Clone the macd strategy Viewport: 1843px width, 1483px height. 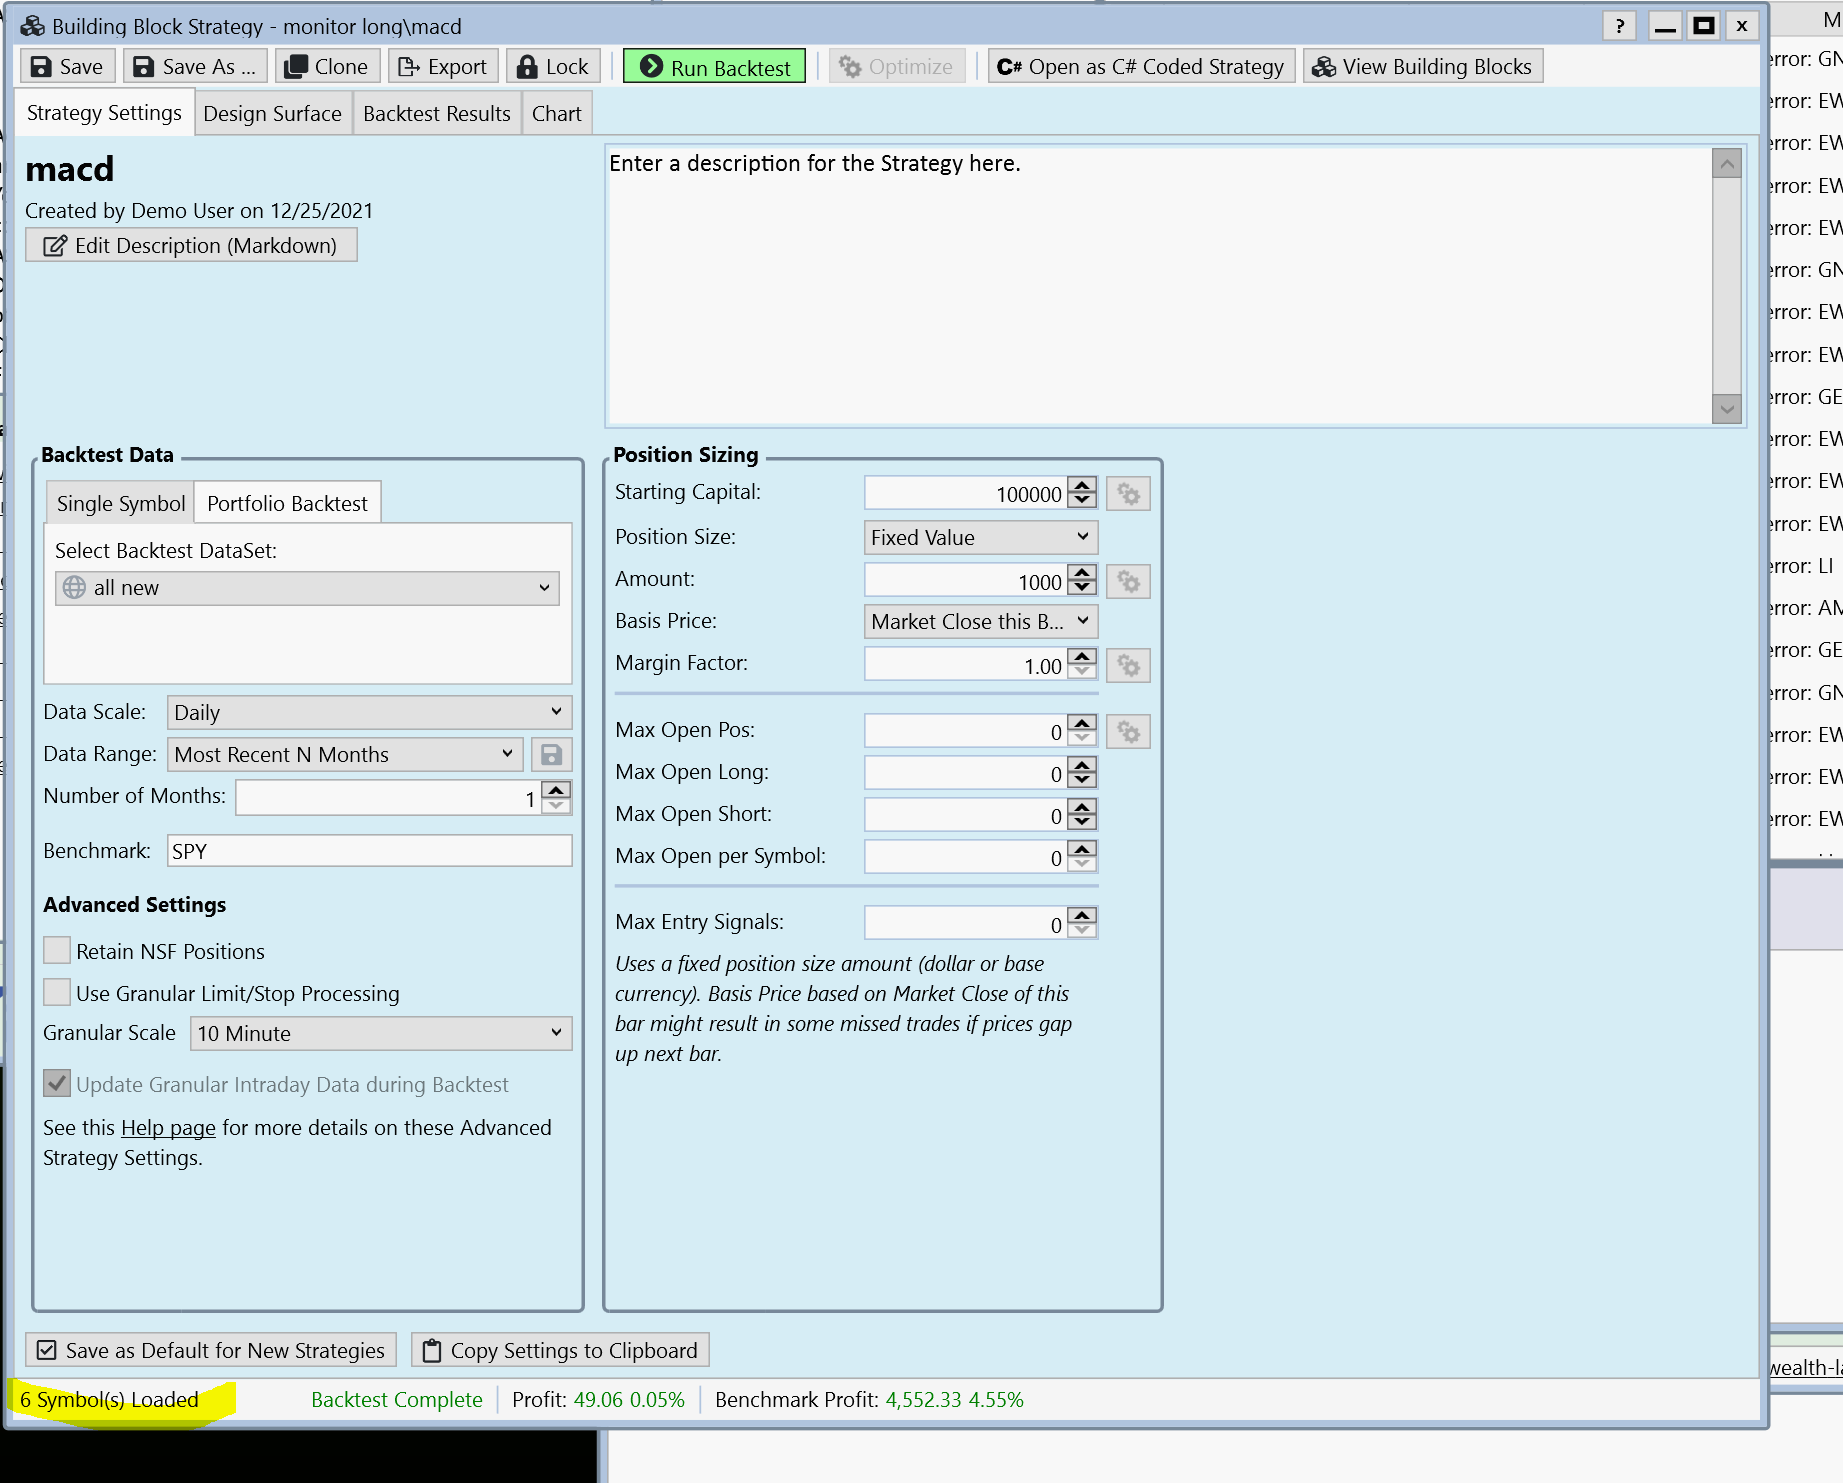point(327,67)
